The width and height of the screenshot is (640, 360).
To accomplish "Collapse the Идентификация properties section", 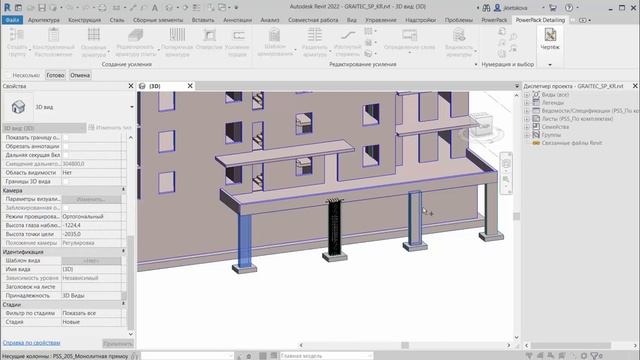I will tap(123, 251).
